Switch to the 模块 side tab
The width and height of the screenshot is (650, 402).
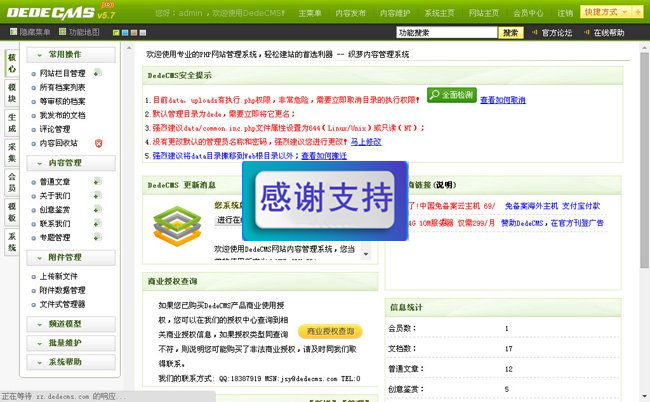[x=12, y=93]
